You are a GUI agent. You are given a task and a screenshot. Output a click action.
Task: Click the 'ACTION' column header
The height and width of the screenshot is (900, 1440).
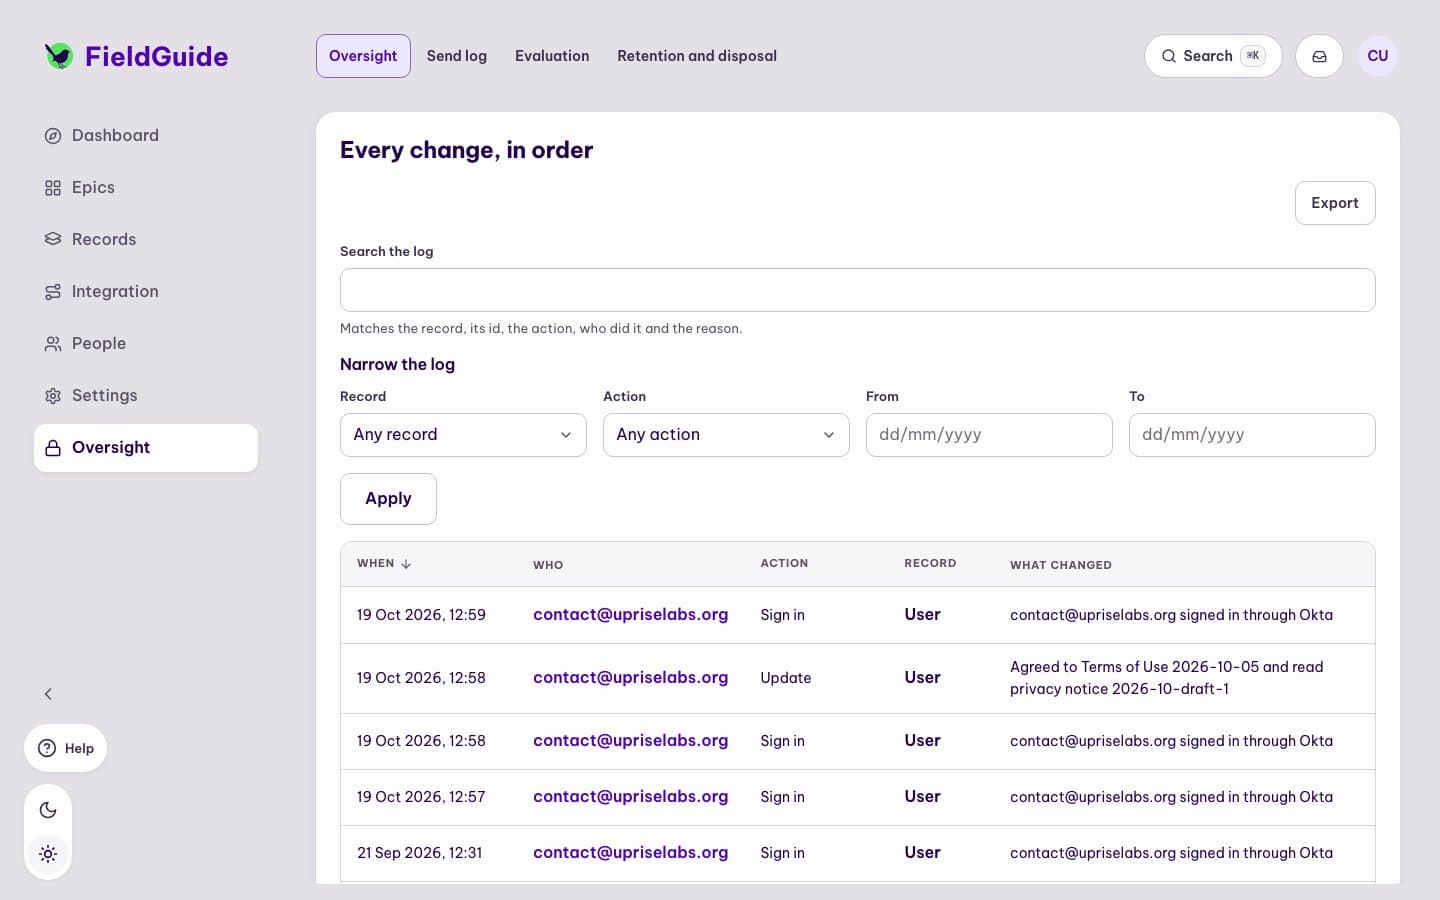pyautogui.click(x=784, y=564)
